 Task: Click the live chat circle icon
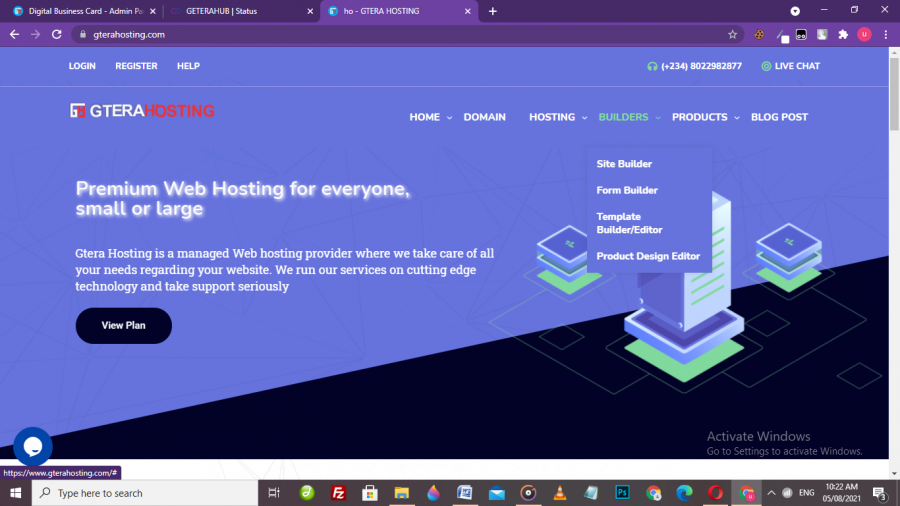(766, 66)
